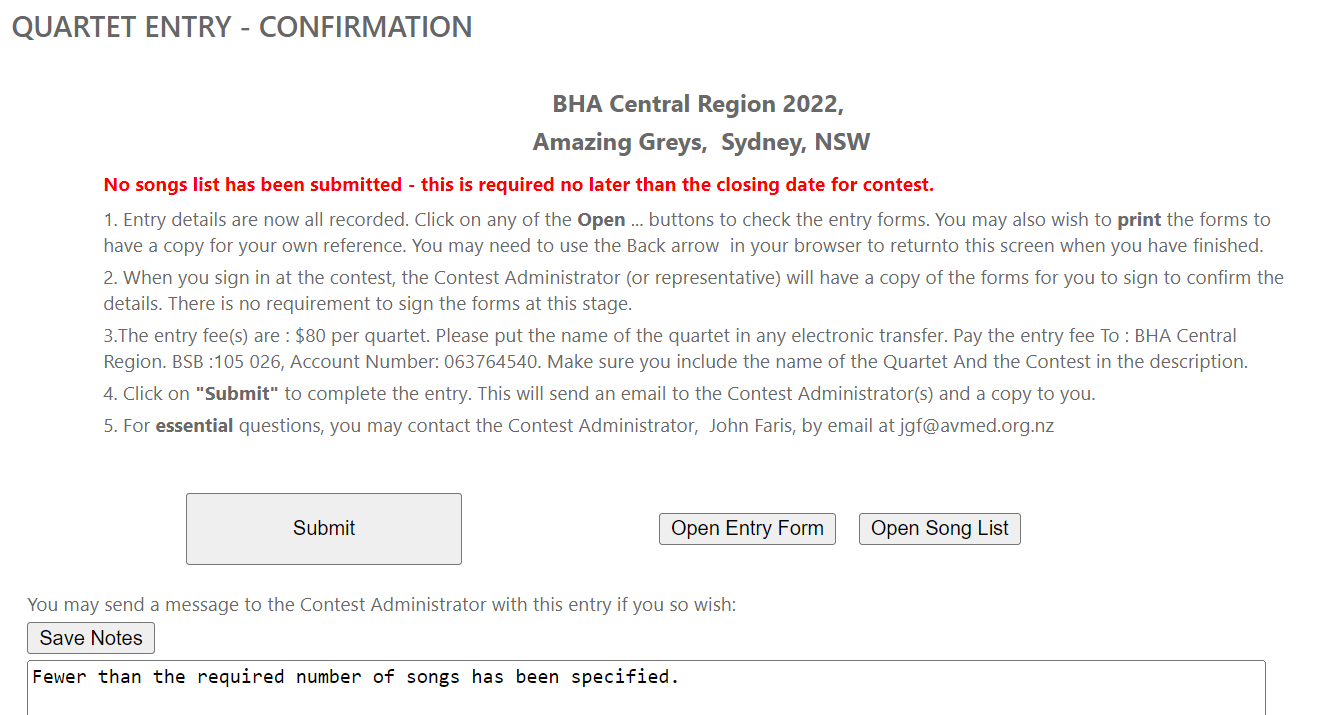Viewport: 1343px width, 715px height.
Task: Click the red no songs list warning
Action: 518,185
